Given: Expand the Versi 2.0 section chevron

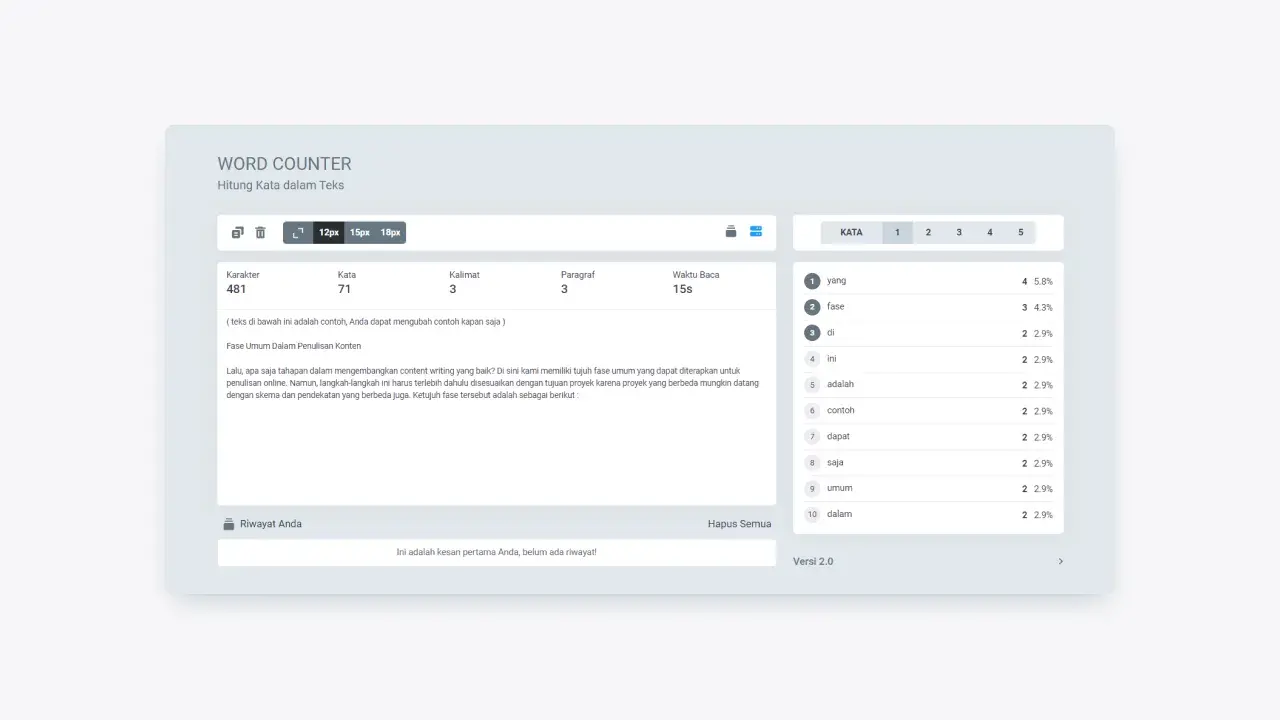Looking at the screenshot, I should pos(1061,561).
